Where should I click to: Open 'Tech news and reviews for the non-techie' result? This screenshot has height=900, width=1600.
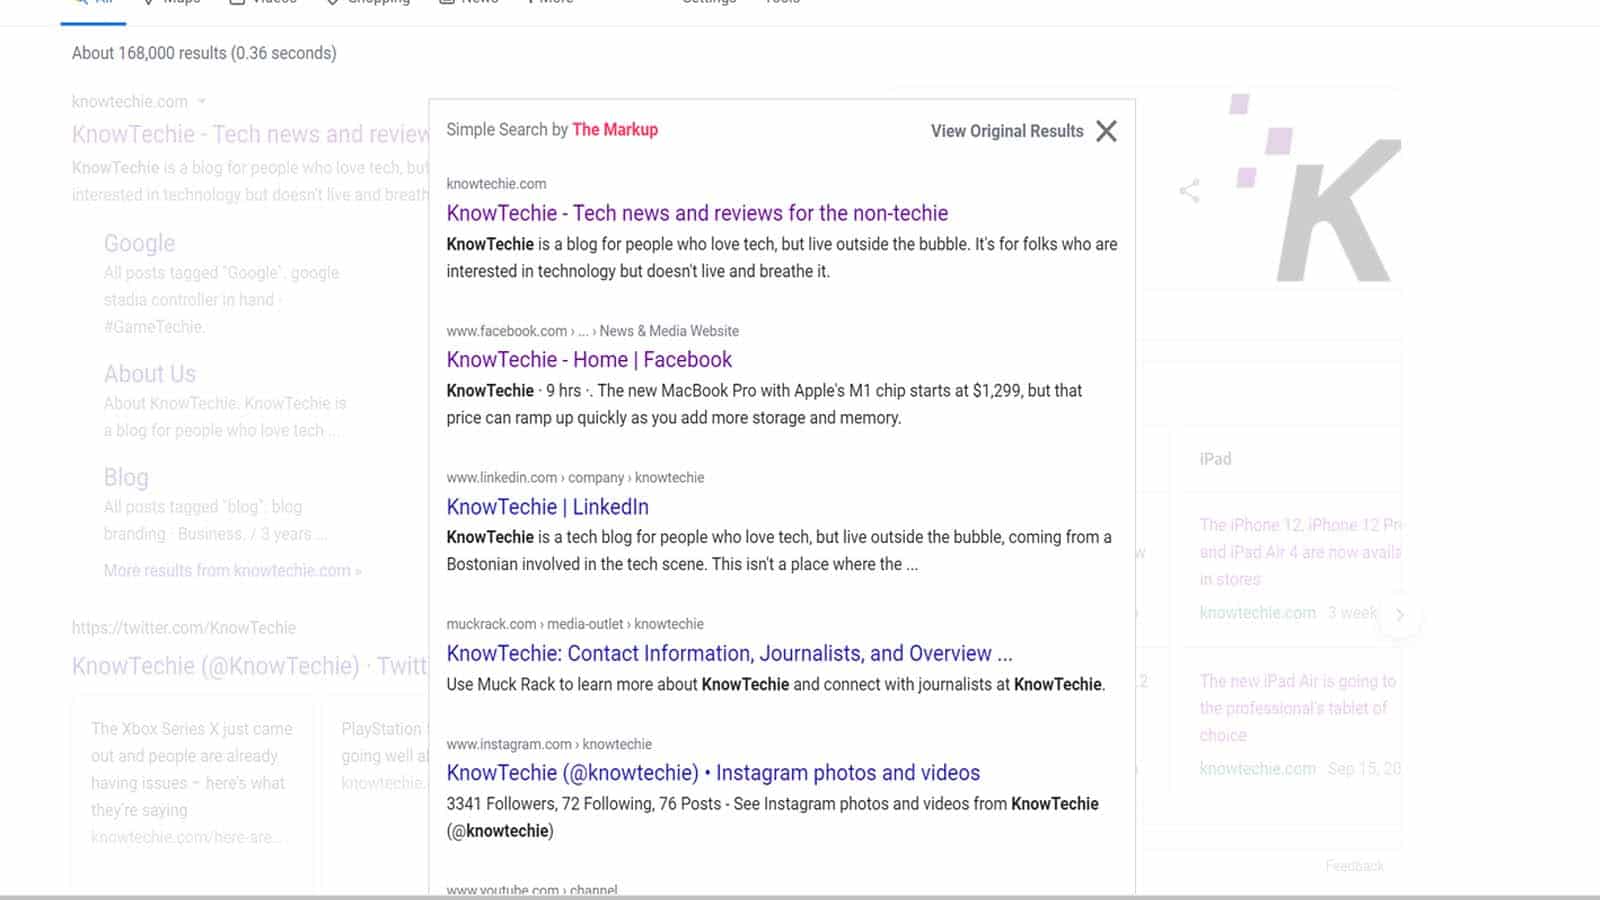click(x=697, y=213)
